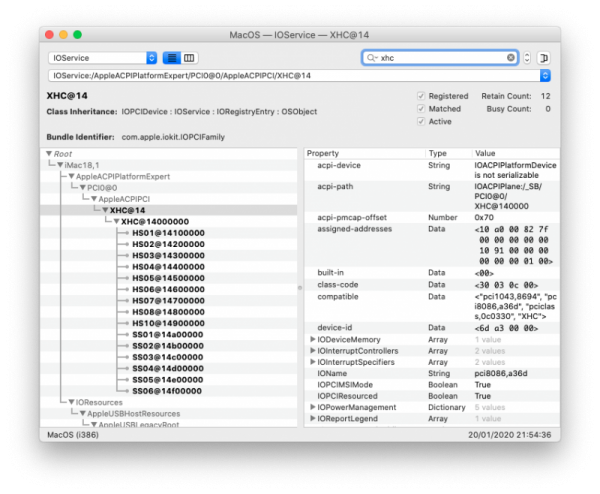Expand the IOInterruptSpecifiers property
This screenshot has height=494, width=600.
tap(312, 362)
